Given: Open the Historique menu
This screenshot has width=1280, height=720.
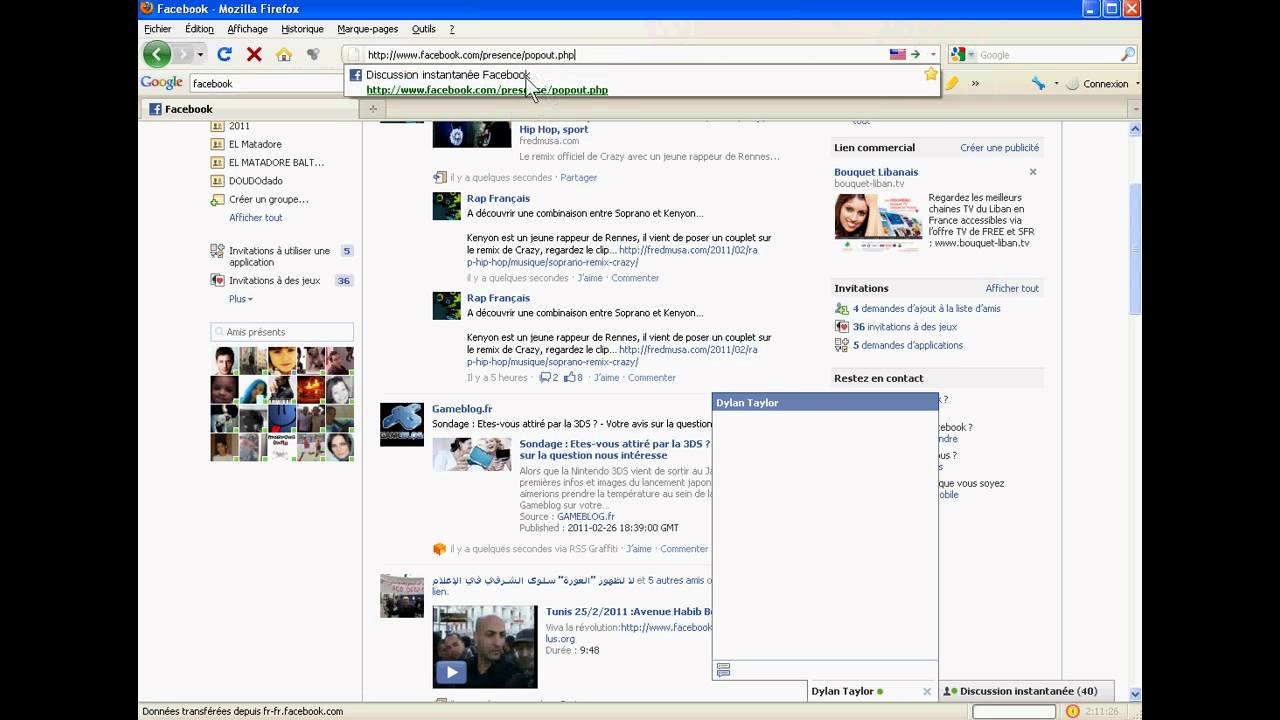Looking at the screenshot, I should pyautogui.click(x=302, y=29).
